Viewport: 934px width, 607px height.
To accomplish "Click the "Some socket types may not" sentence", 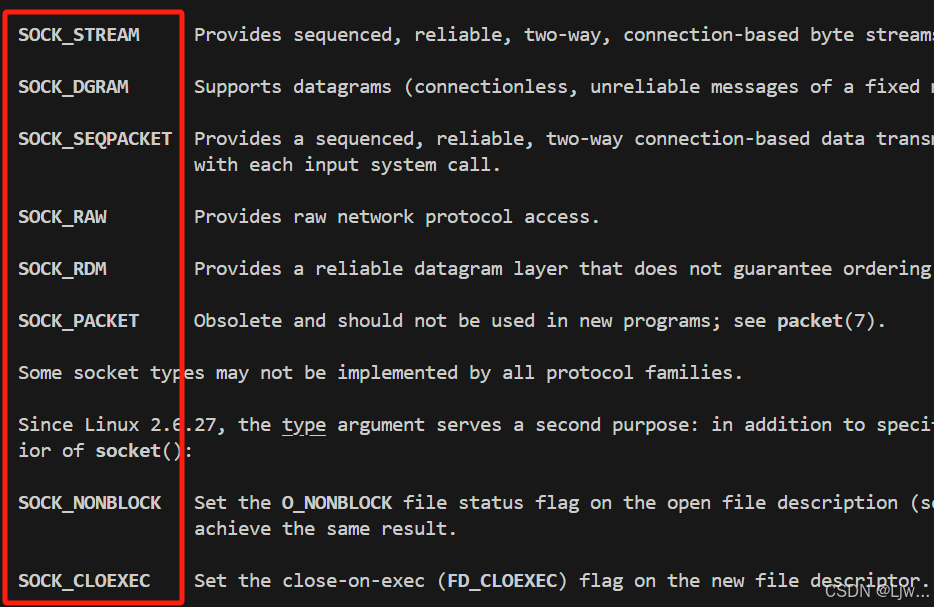I will click(380, 373).
